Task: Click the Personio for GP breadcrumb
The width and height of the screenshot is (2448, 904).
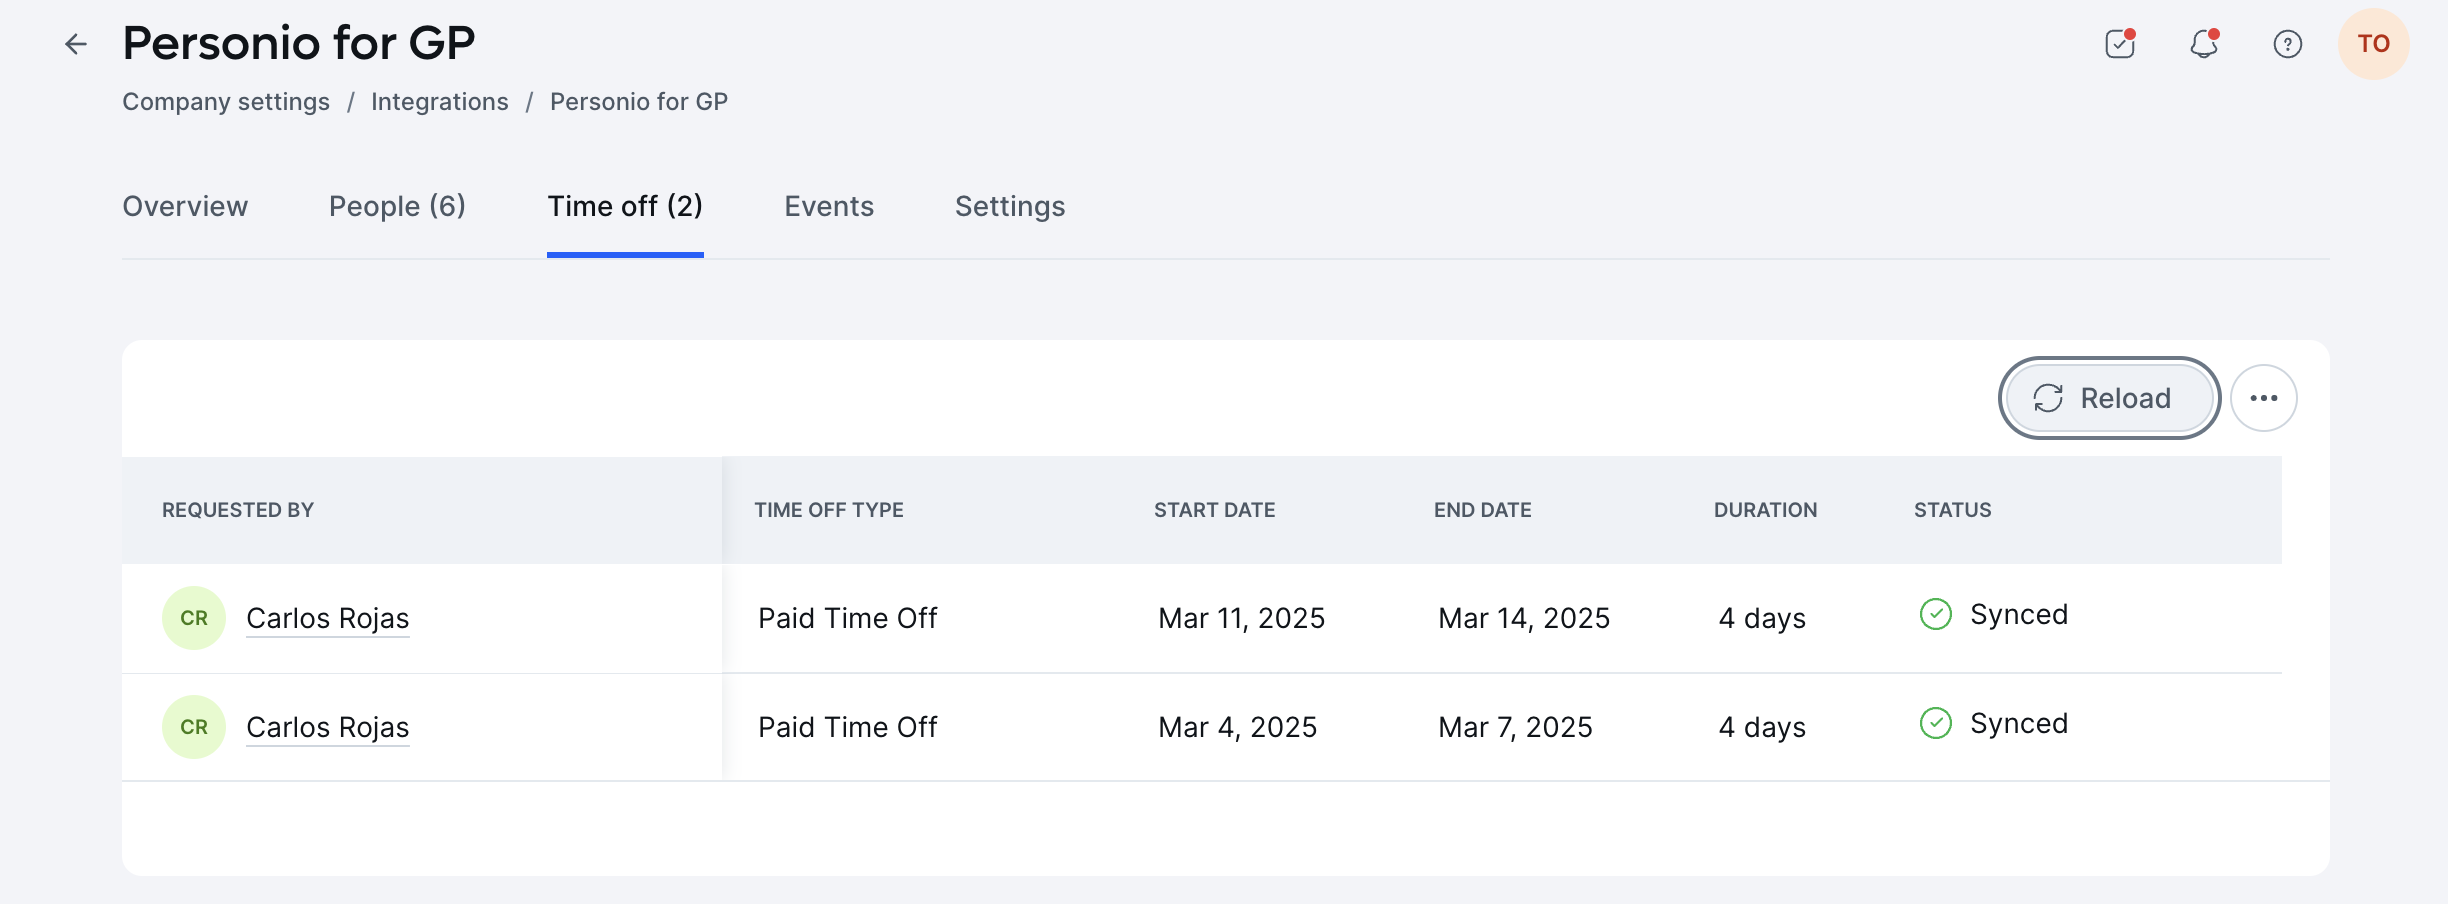Action: [639, 102]
